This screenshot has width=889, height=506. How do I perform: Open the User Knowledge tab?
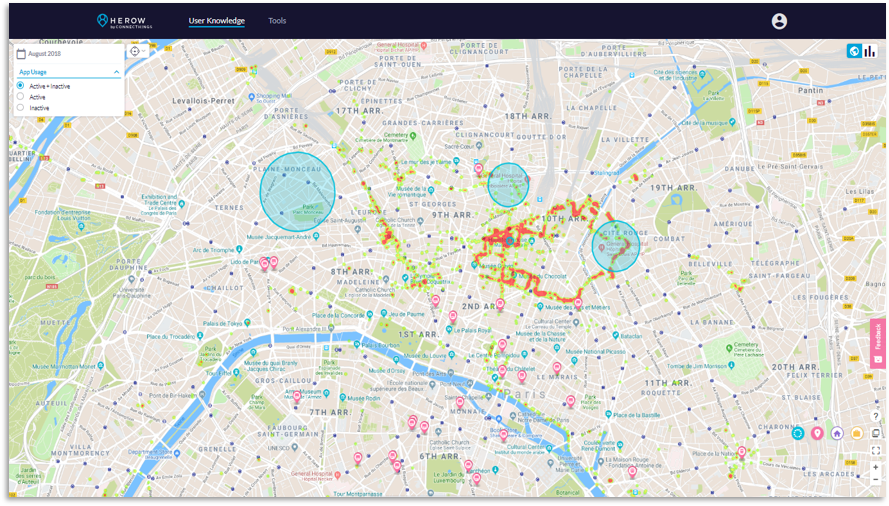[216, 21]
